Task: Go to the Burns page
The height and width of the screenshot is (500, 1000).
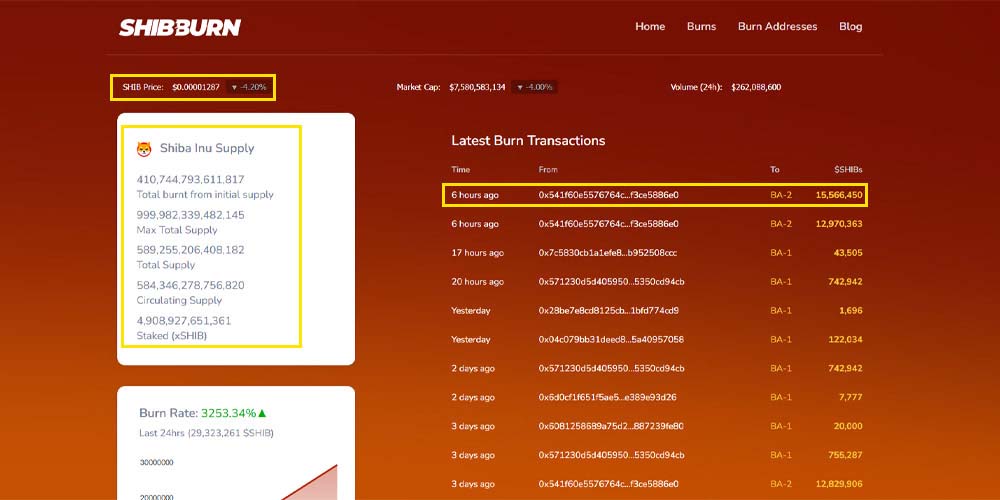Action: 702,26
